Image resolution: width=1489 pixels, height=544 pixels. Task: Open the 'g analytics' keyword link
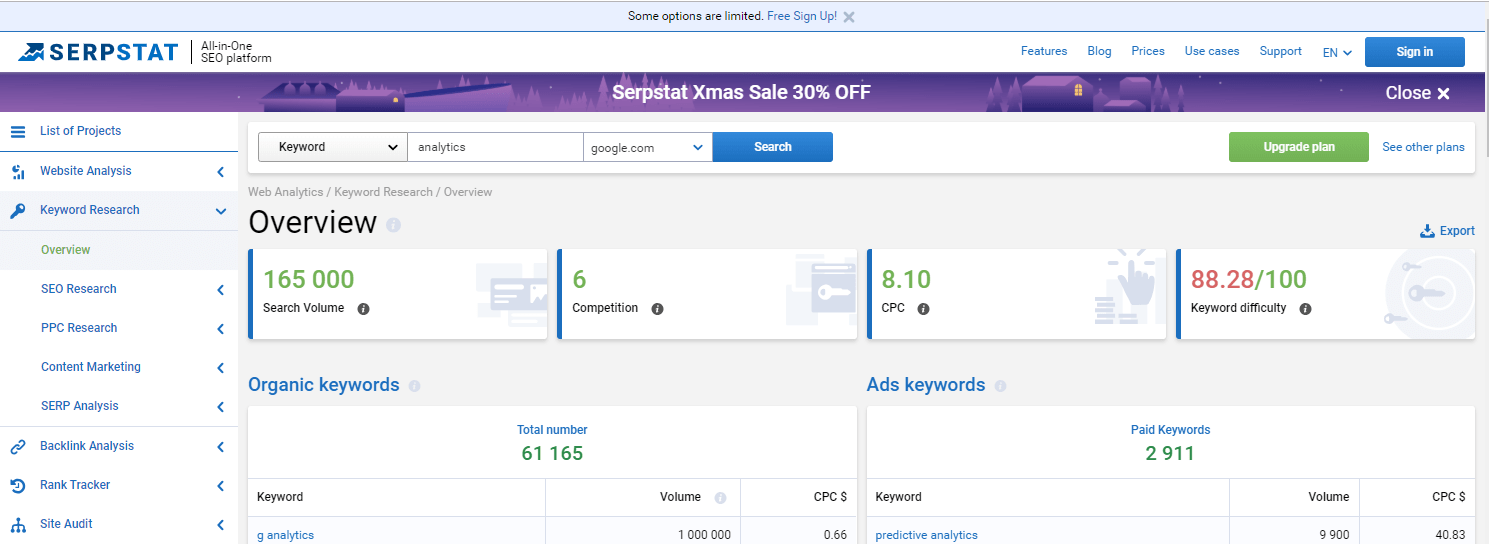[286, 535]
